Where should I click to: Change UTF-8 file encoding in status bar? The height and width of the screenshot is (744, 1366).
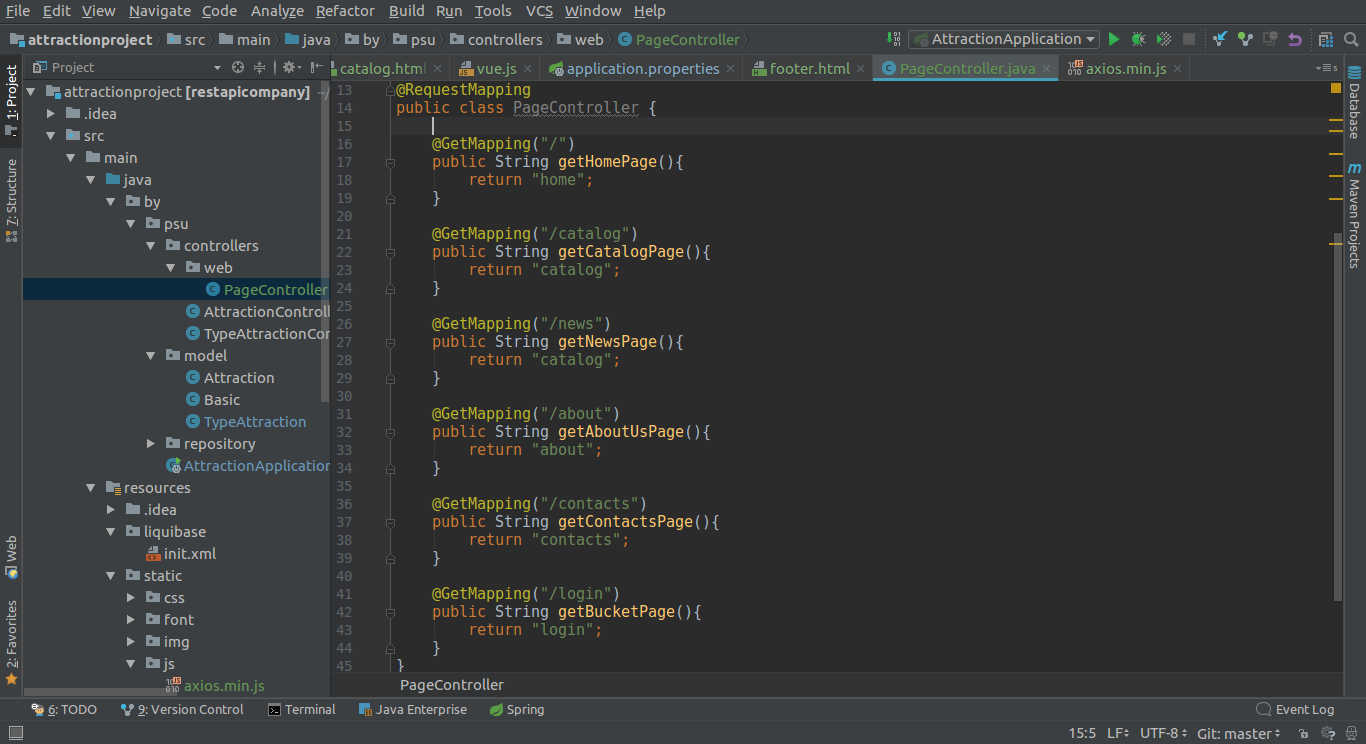coord(1164,734)
